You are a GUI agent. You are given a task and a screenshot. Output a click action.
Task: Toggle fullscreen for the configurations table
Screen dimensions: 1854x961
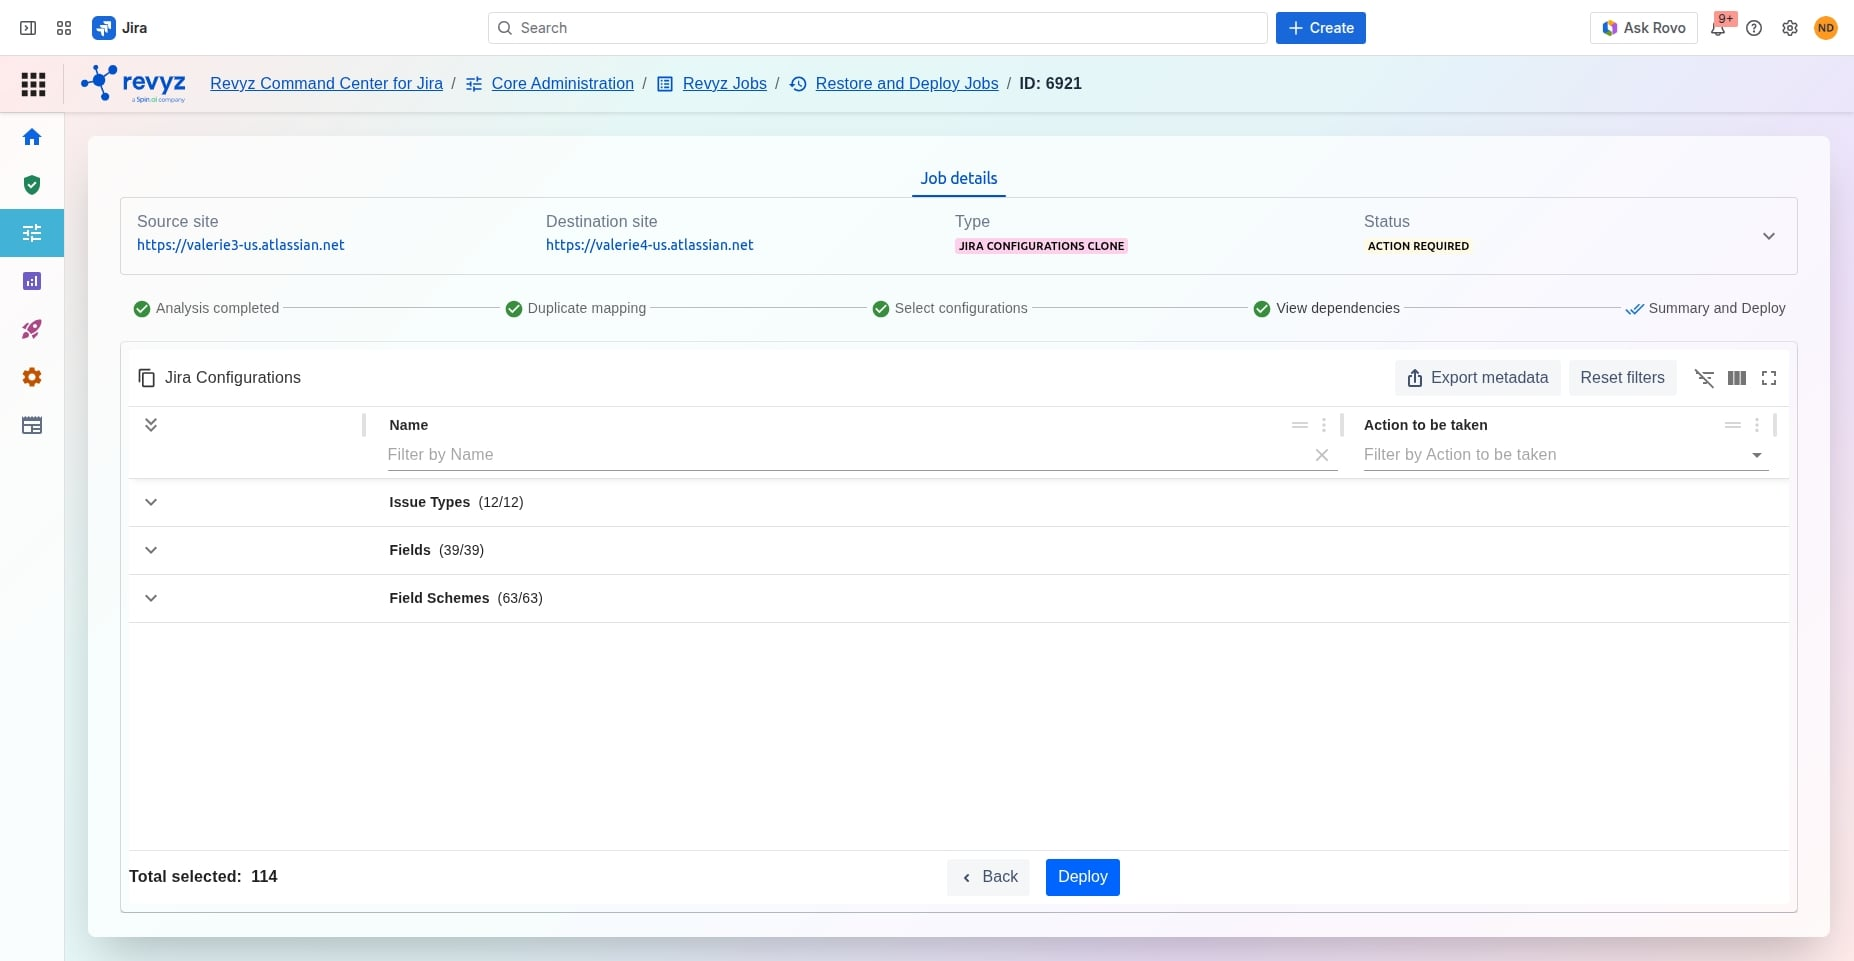[1769, 378]
